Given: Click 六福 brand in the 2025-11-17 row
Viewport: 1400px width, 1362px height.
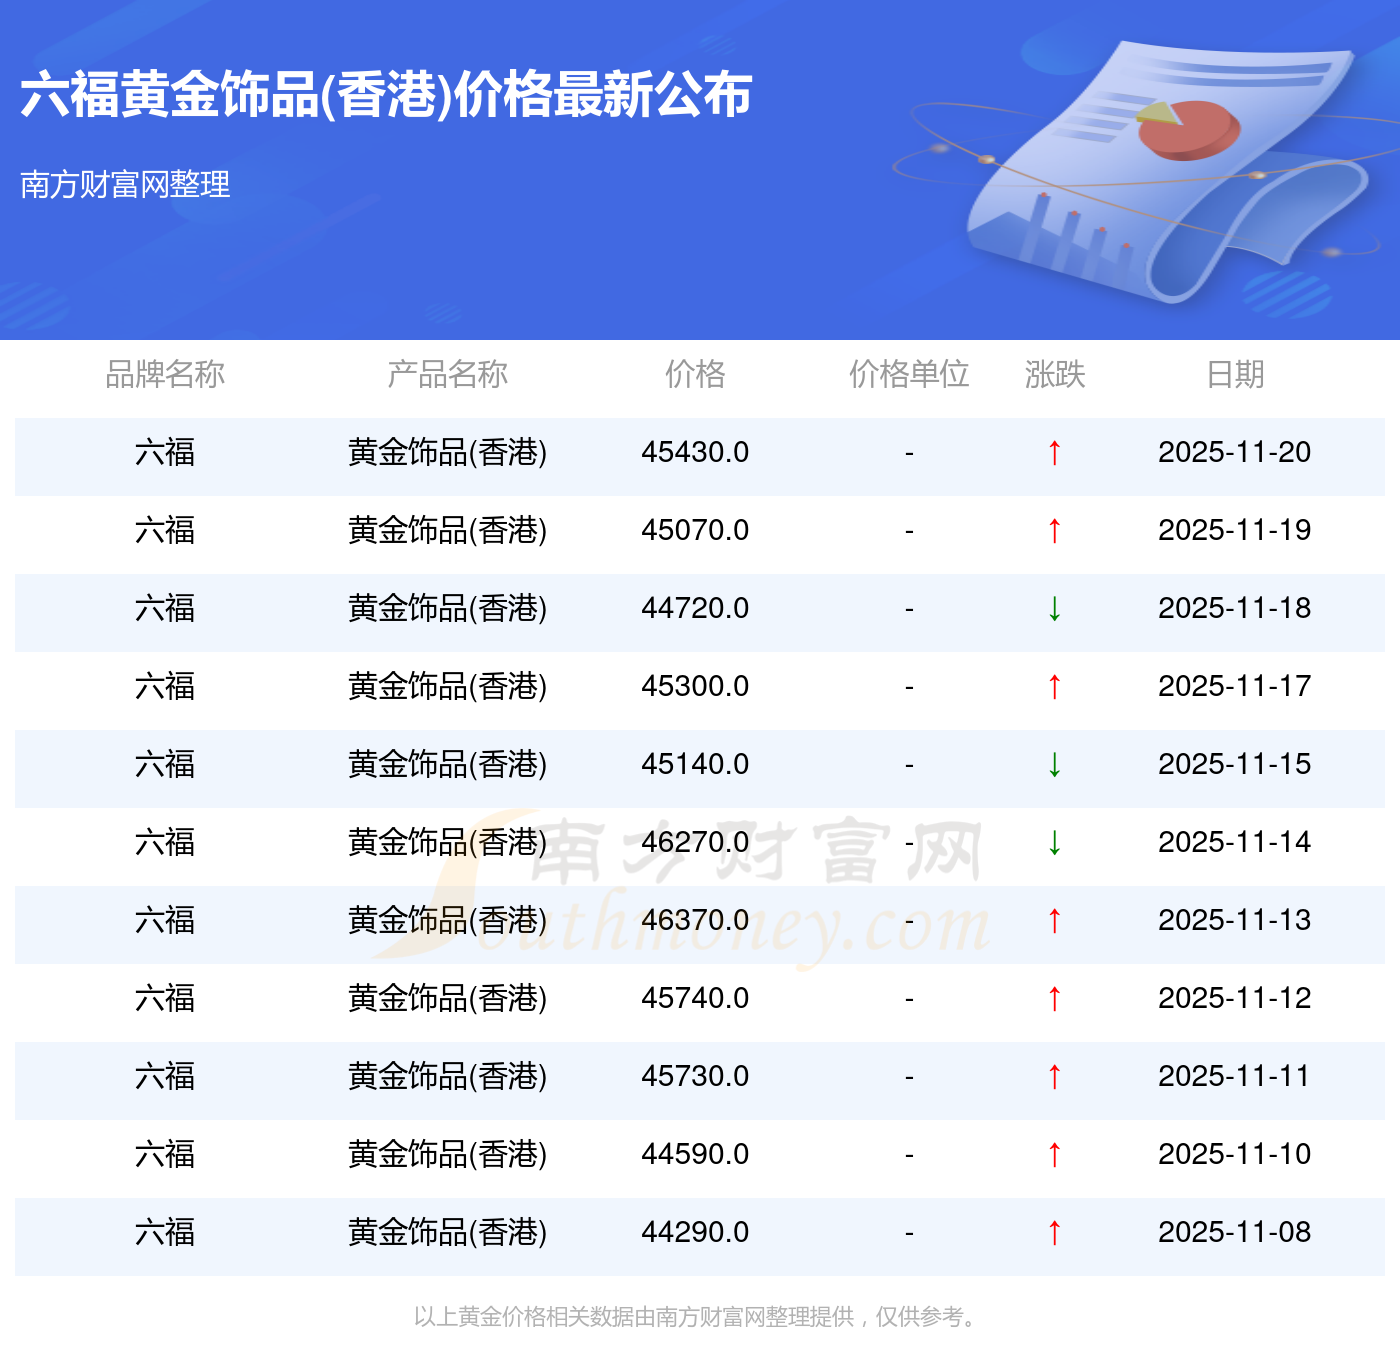Looking at the screenshot, I should pyautogui.click(x=165, y=686).
